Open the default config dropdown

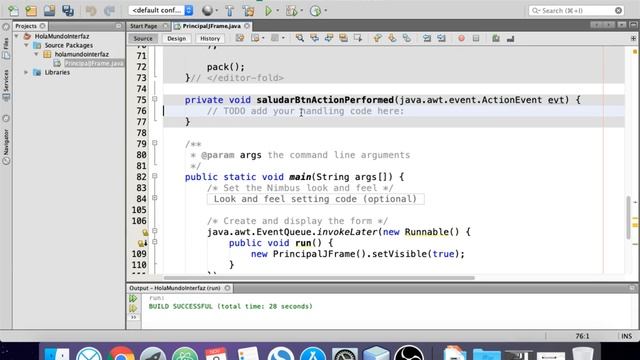[x=161, y=10]
